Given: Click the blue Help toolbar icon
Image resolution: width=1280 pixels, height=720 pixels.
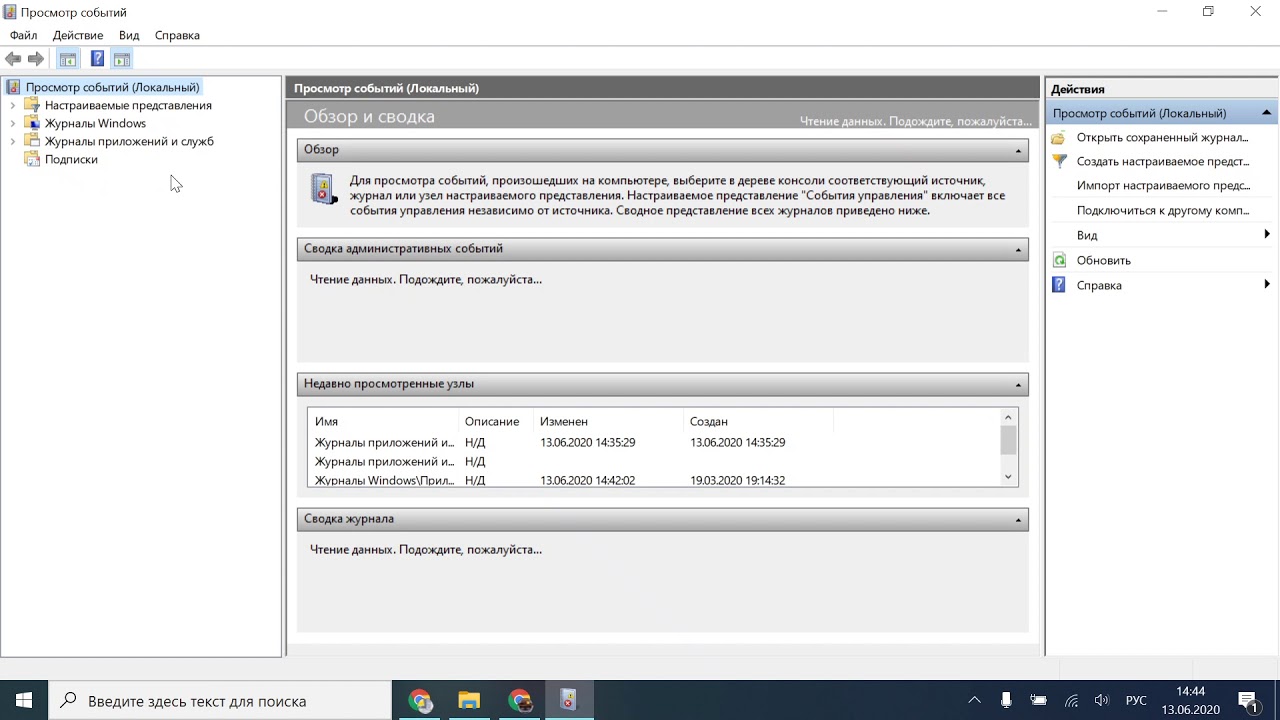Looking at the screenshot, I should pyautogui.click(x=97, y=59).
